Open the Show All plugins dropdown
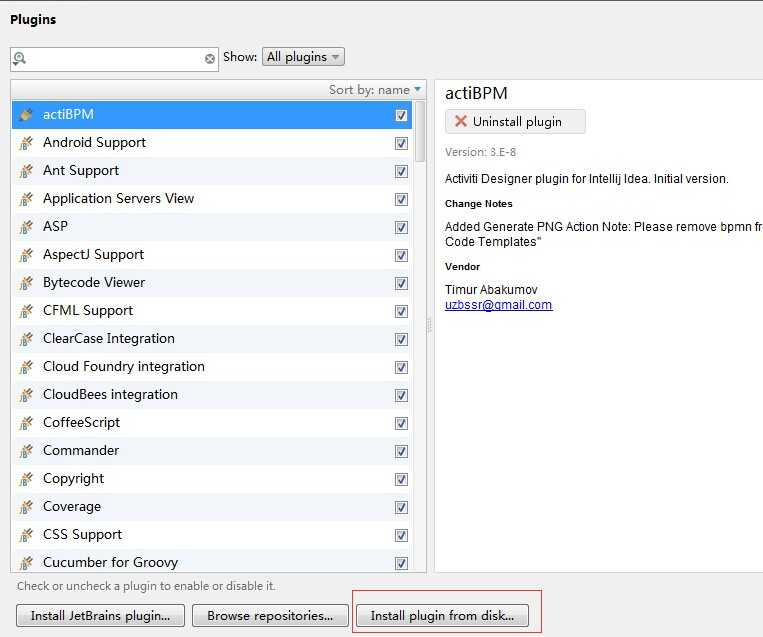 tap(303, 57)
